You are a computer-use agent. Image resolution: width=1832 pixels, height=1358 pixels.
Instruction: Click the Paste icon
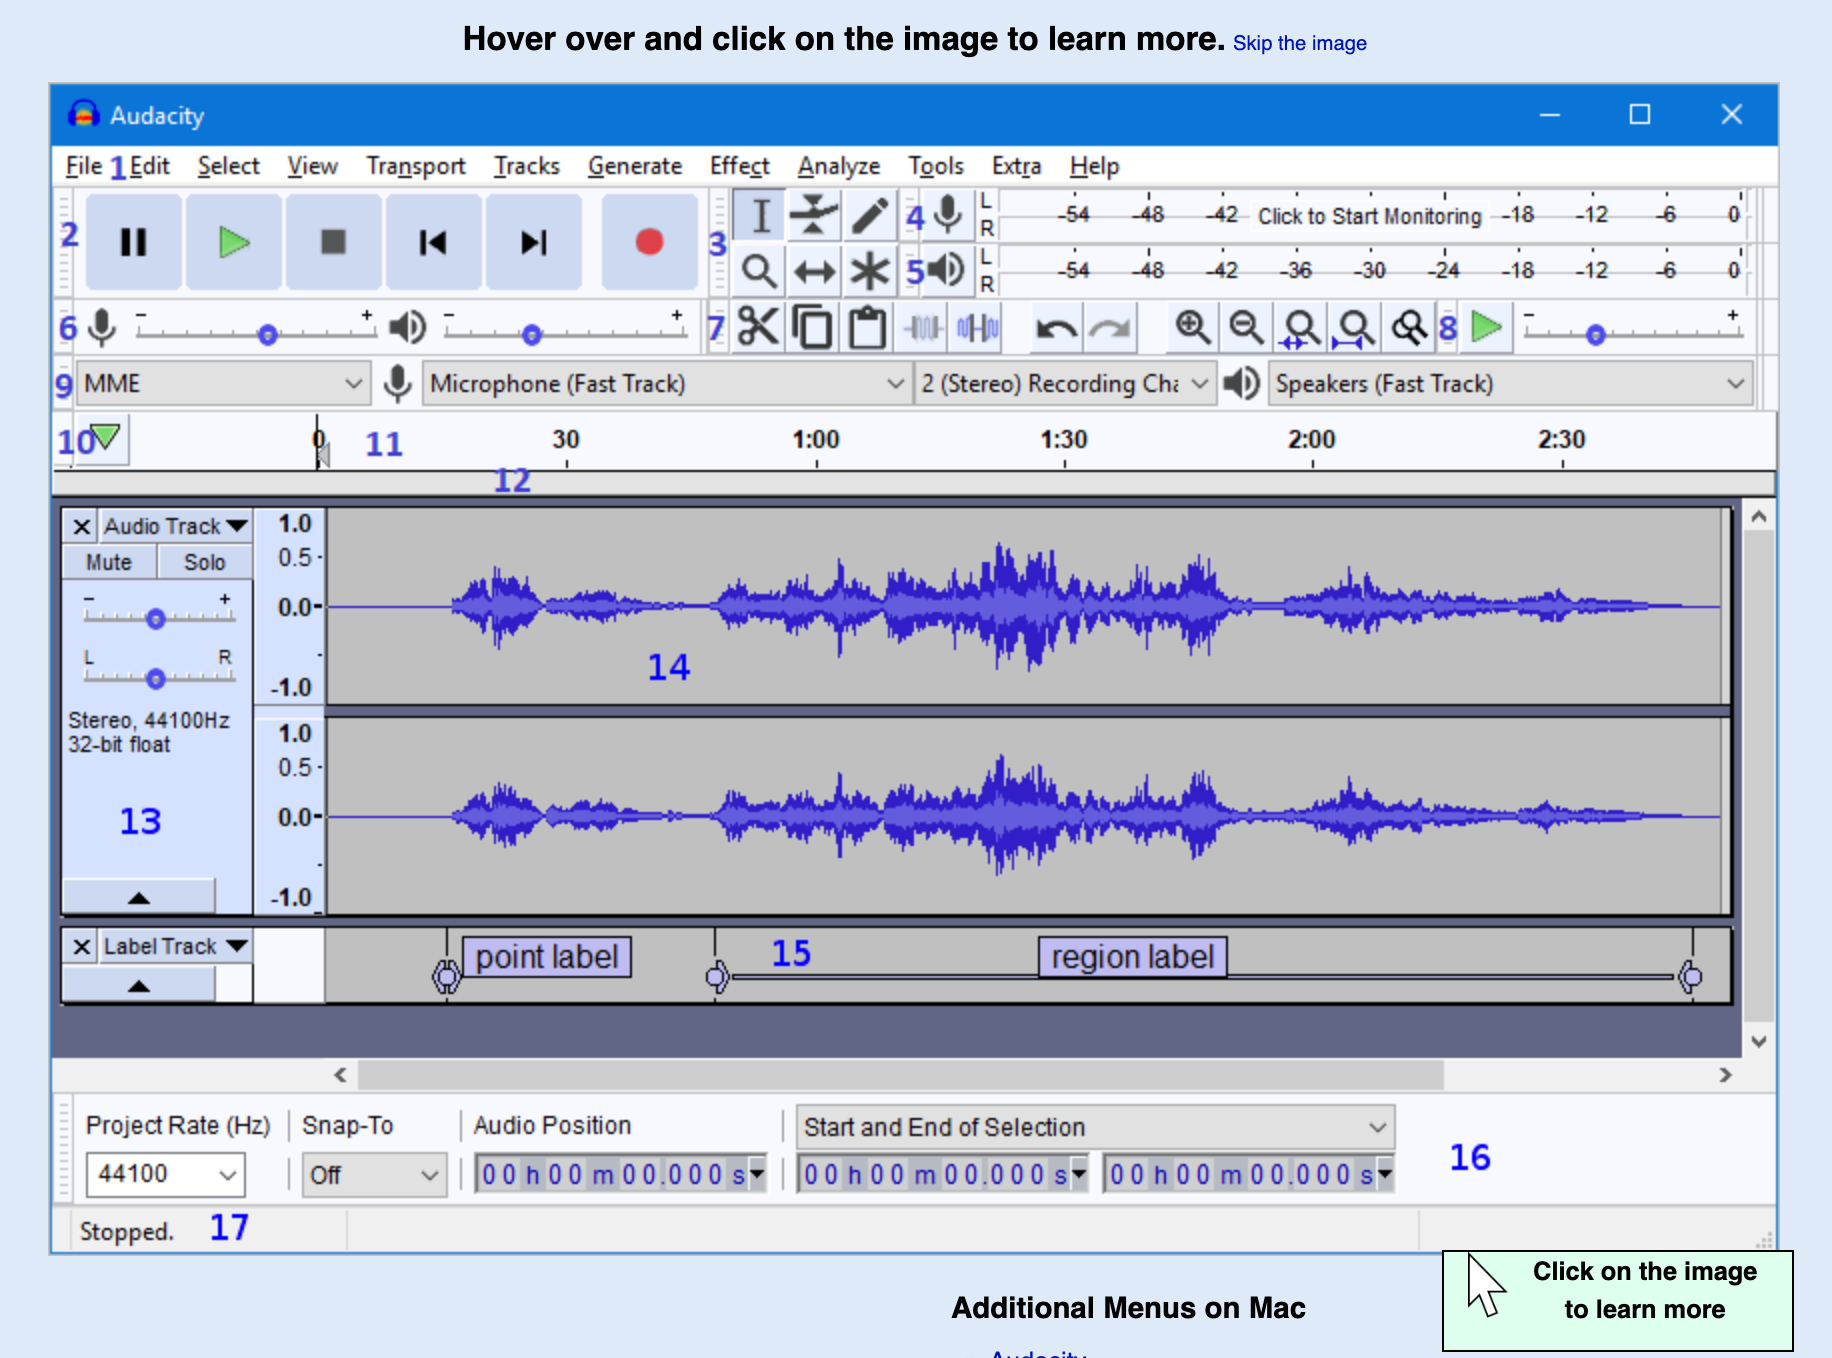coord(866,326)
